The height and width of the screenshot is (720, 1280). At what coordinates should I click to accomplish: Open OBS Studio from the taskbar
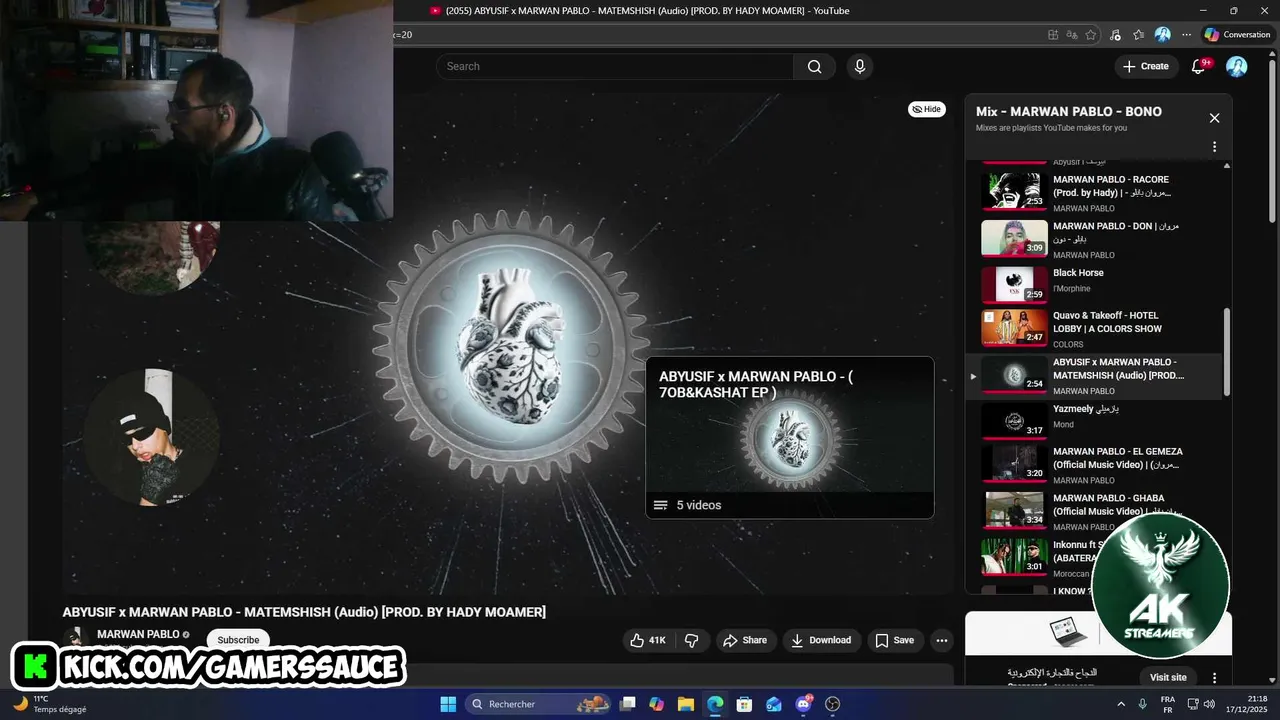[833, 704]
